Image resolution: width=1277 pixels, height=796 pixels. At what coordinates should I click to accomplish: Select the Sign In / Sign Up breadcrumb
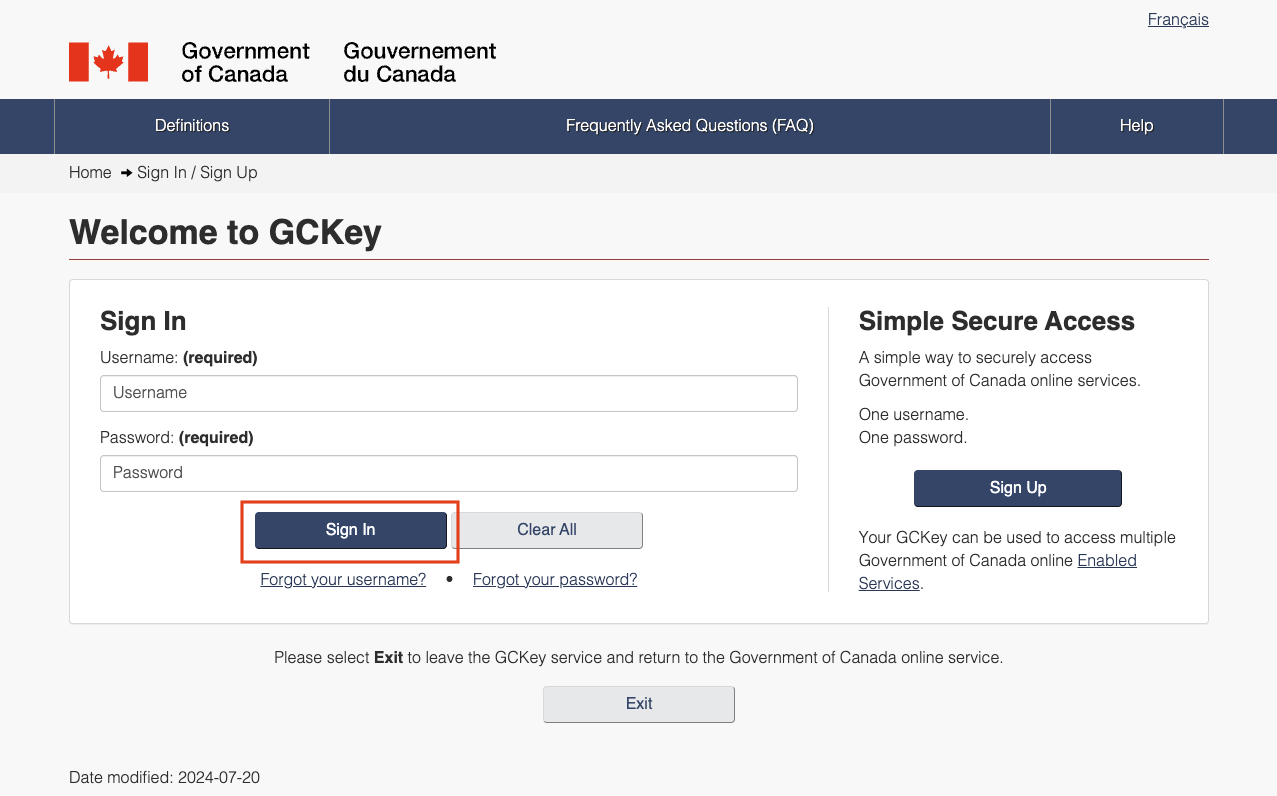(199, 172)
